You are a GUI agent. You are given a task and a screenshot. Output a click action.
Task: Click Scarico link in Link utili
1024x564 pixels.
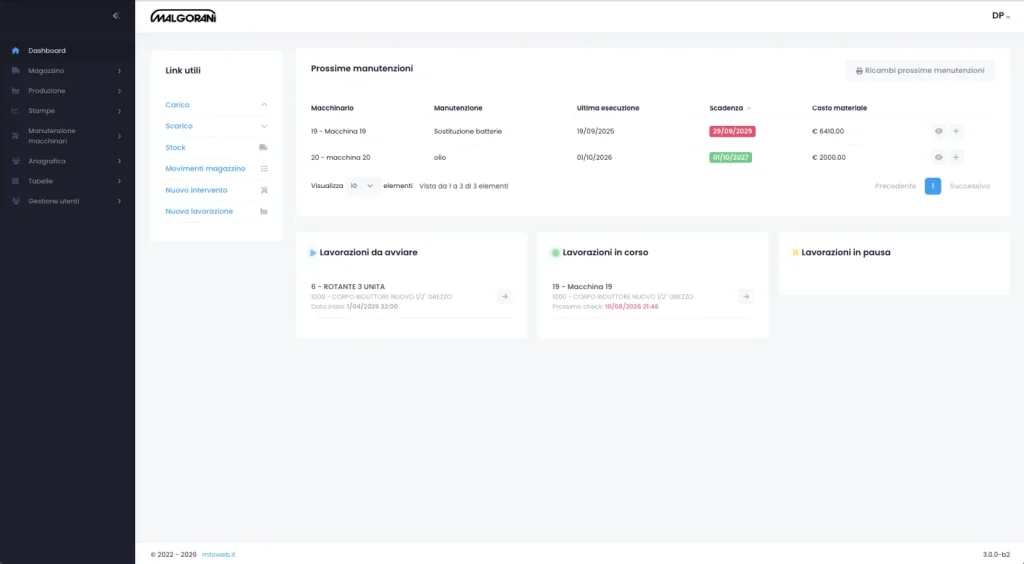(x=179, y=126)
